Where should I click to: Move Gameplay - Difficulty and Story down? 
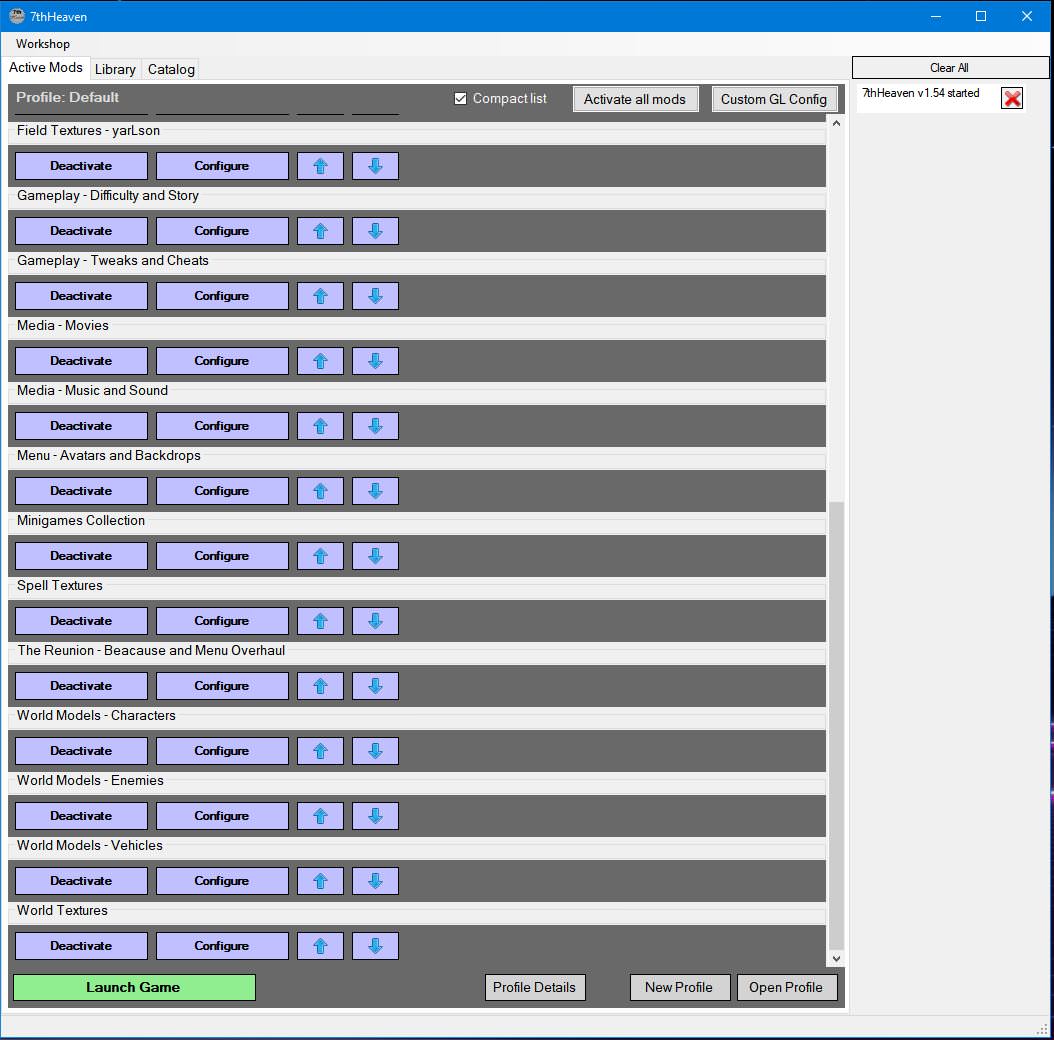[x=375, y=231]
